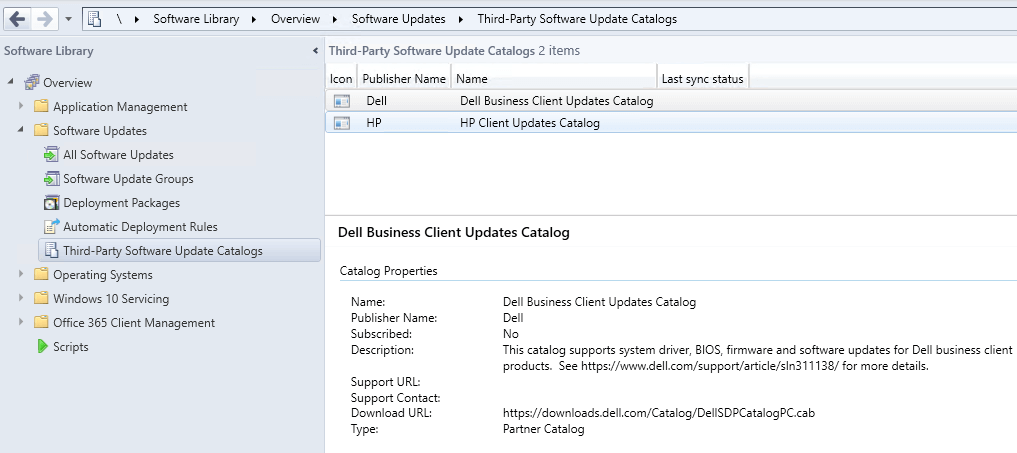
Task: Click the Partner Catalog type value
Action: click(x=544, y=429)
